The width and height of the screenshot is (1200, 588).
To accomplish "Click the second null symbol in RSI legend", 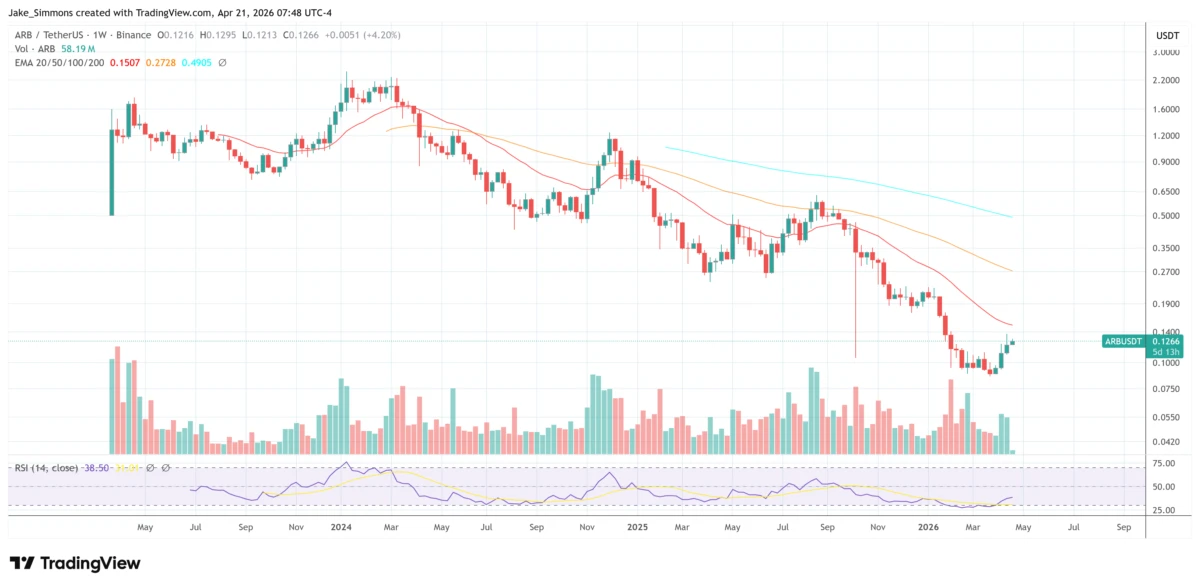I will click(166, 467).
